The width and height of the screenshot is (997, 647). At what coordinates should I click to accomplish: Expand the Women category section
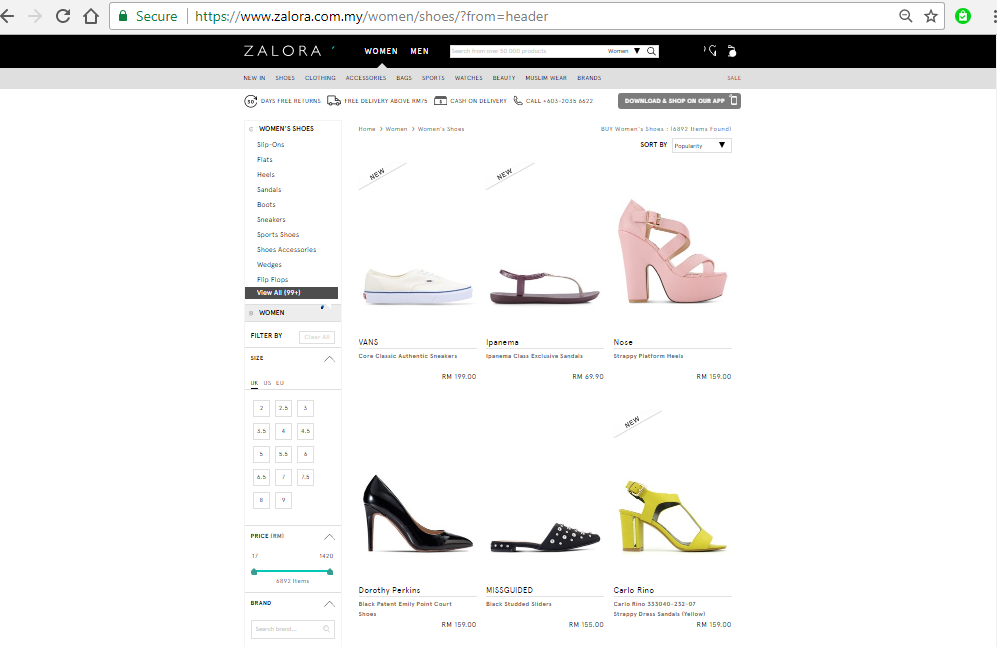pyautogui.click(x=251, y=313)
